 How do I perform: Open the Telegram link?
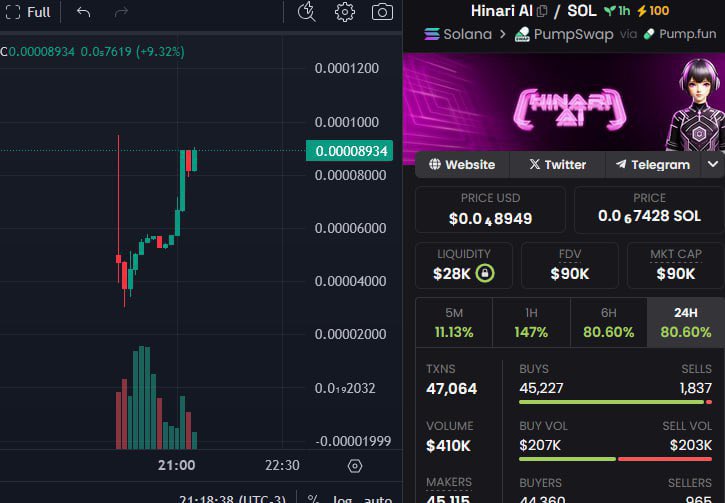[x=653, y=165]
